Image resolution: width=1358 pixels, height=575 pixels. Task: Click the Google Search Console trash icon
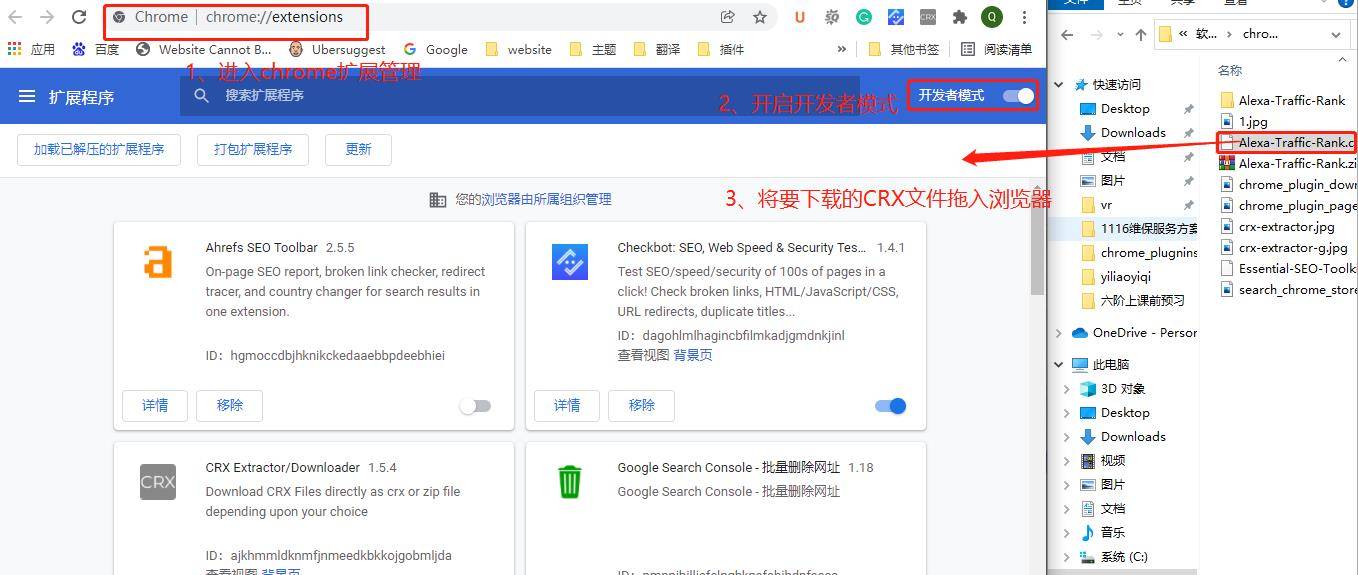(570, 481)
